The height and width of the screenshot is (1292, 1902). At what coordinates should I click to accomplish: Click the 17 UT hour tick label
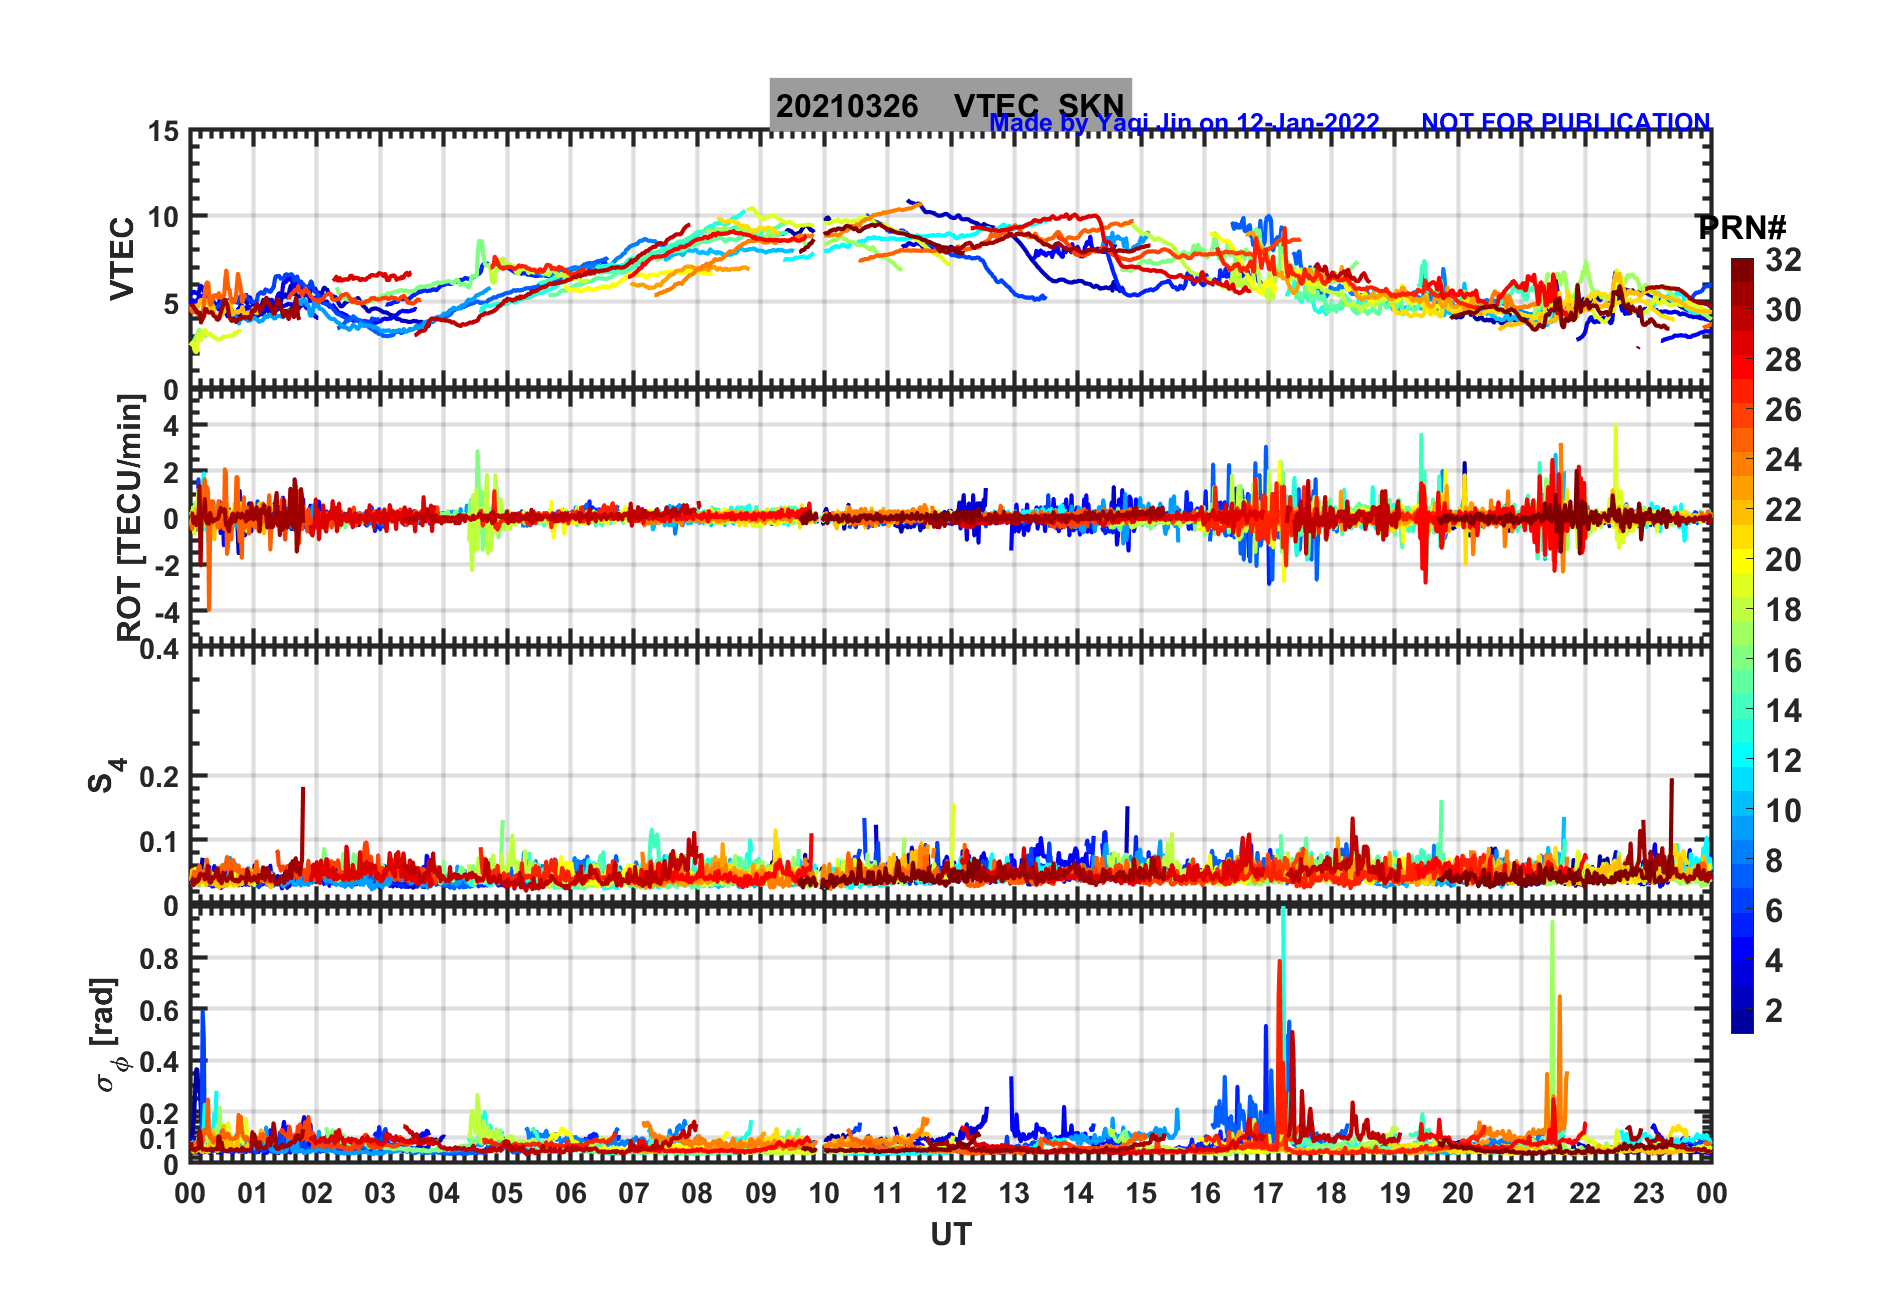(x=1268, y=1193)
